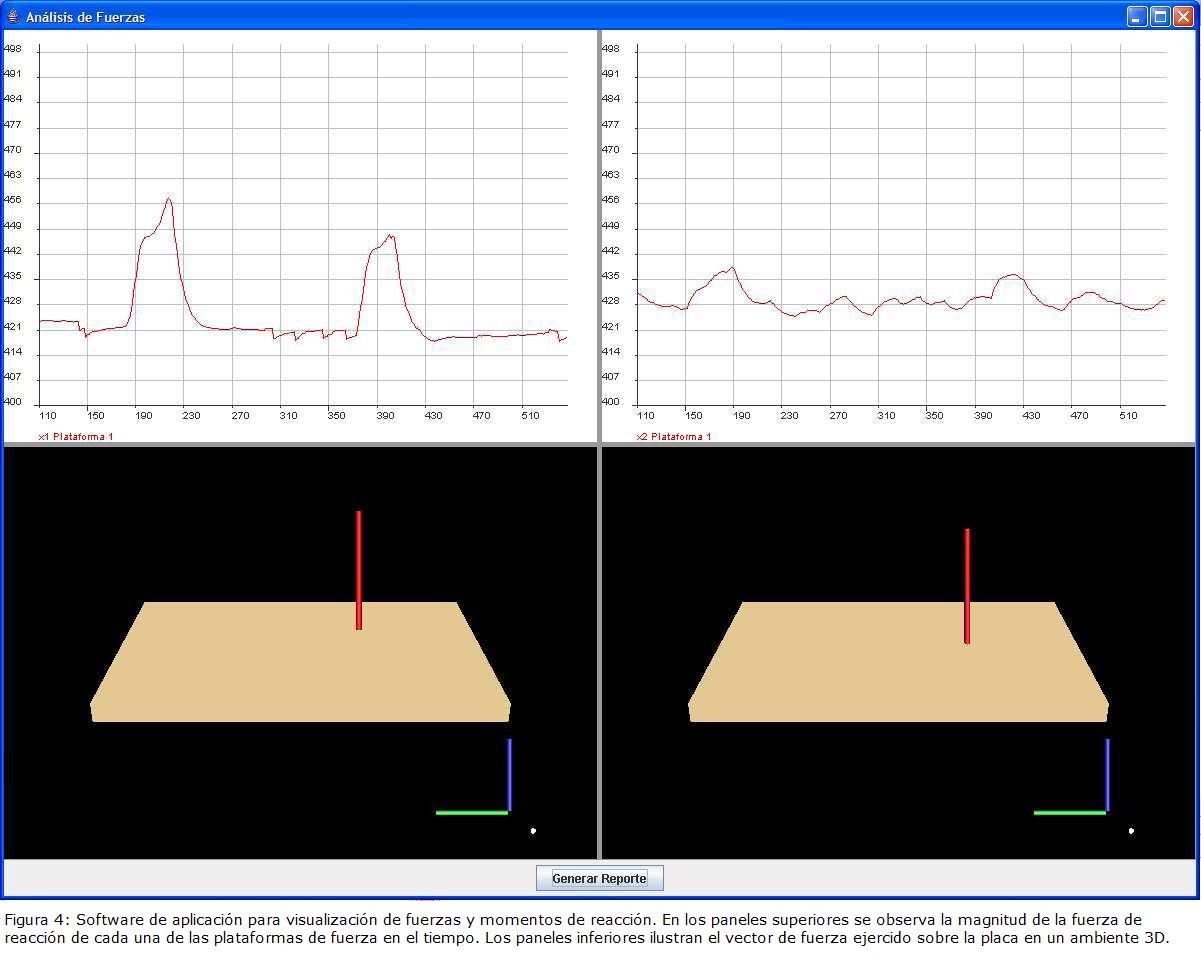The height and width of the screenshot is (958, 1201).
Task: Click the green horizontal axis in right 3D view
Action: pyautogui.click(x=1069, y=813)
